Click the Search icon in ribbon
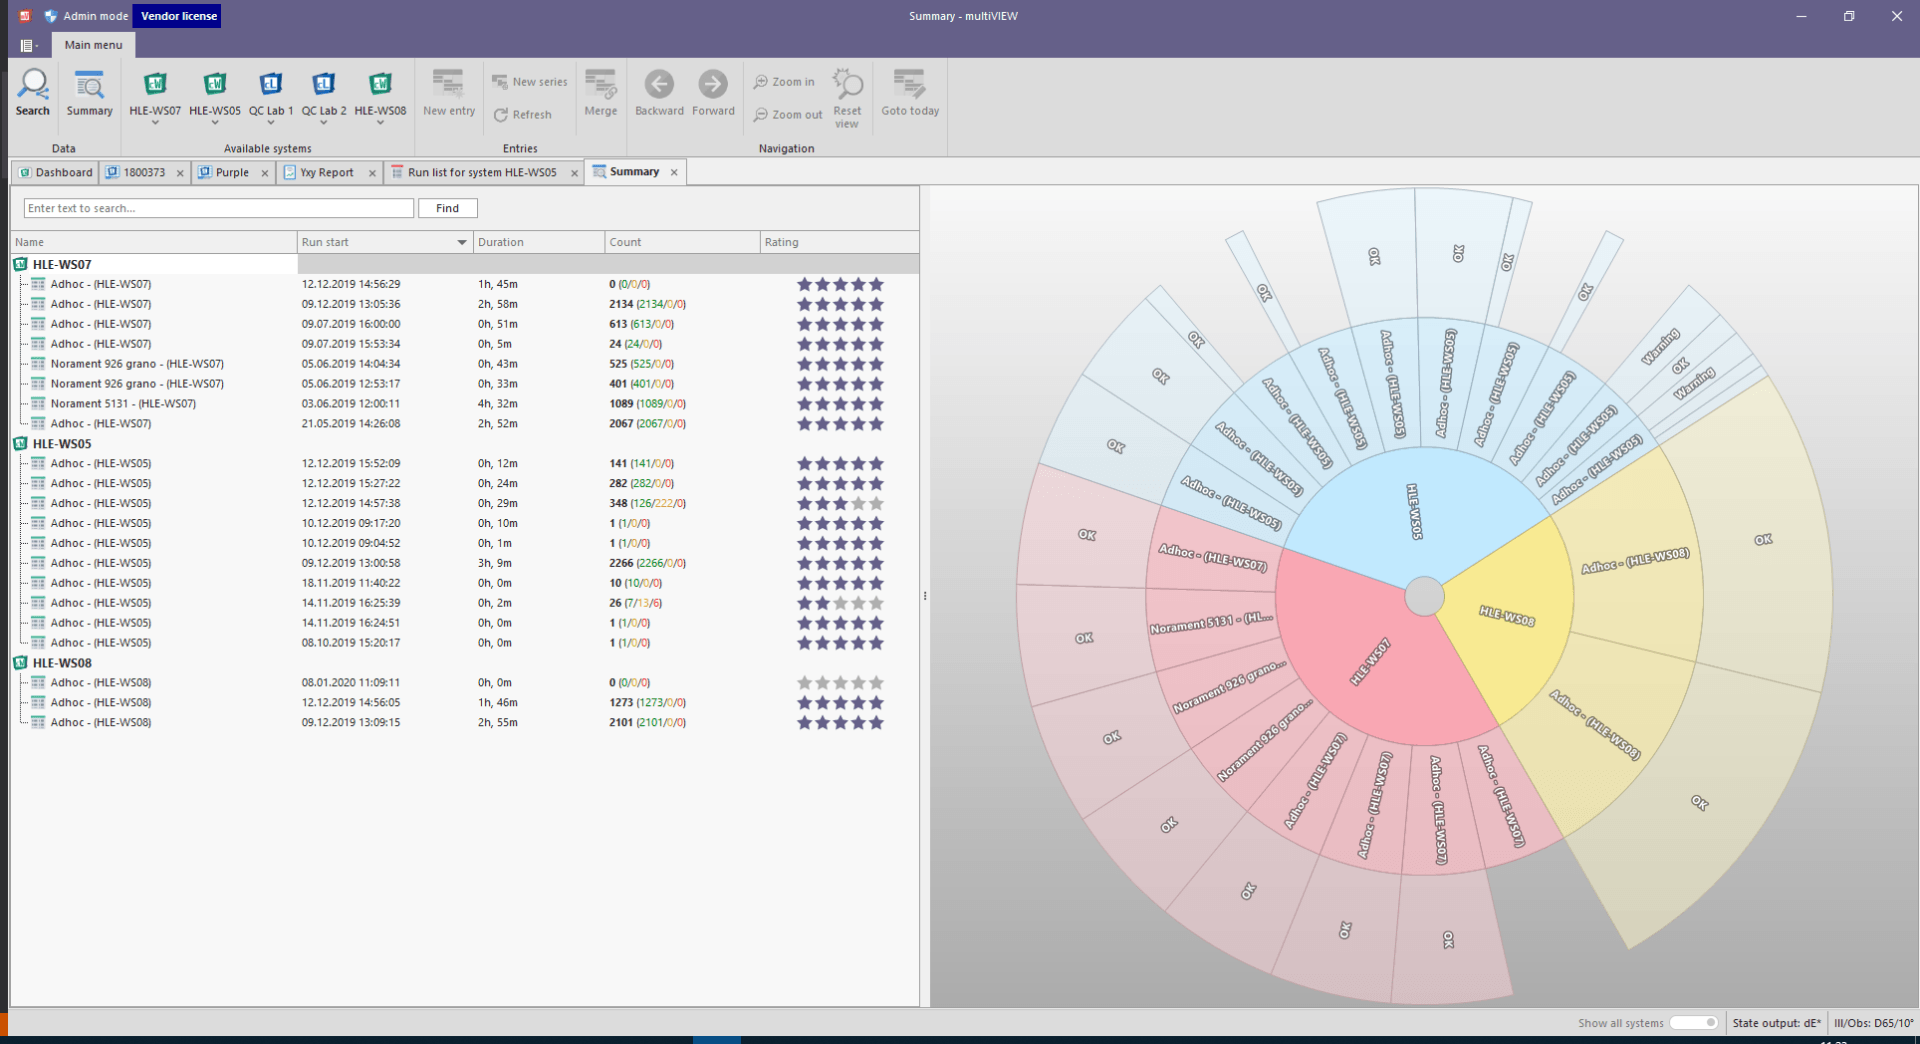The image size is (1920, 1044). 32,92
